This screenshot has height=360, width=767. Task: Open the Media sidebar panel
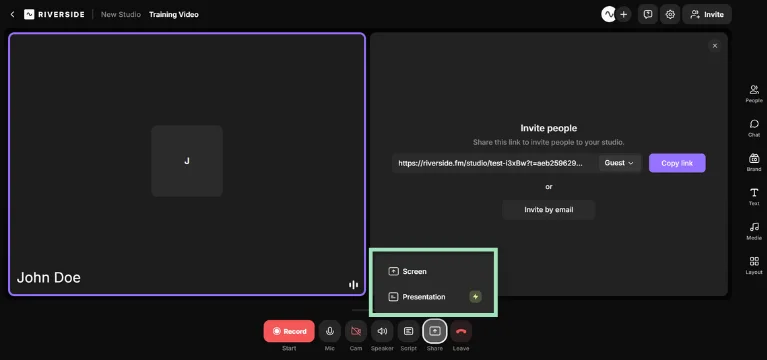point(754,230)
